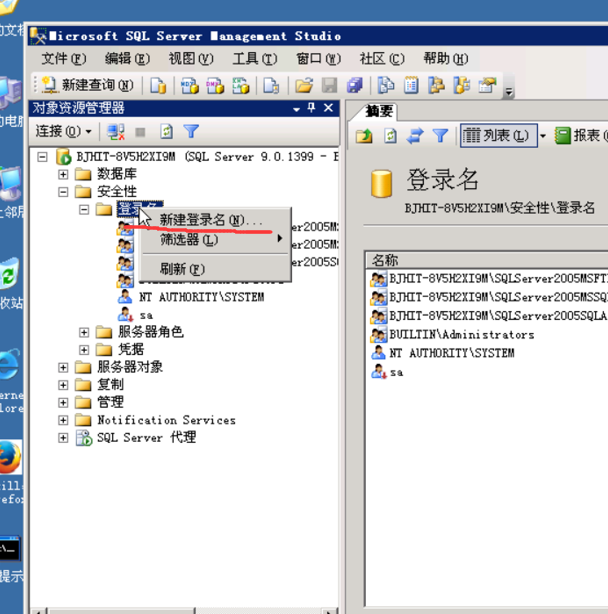Select NT AUTHORITY\SYSTEM in Object Explorer tree

(x=202, y=297)
